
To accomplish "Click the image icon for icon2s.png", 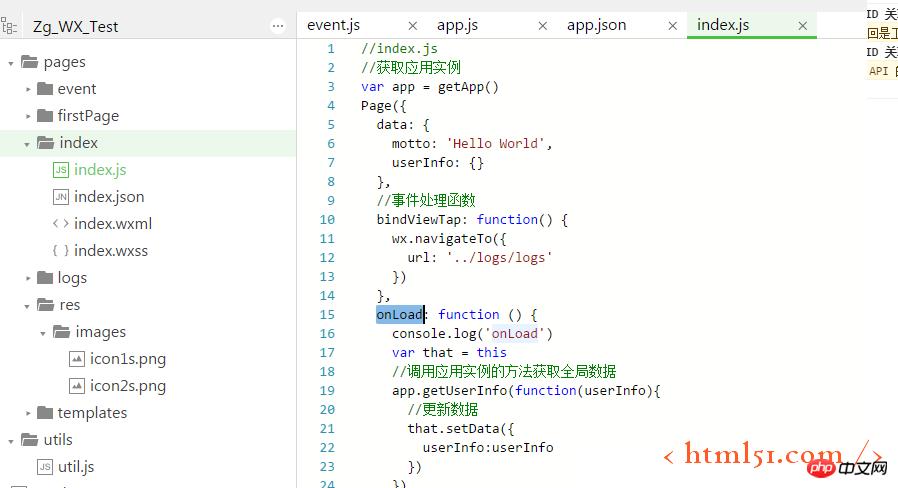I will point(77,386).
